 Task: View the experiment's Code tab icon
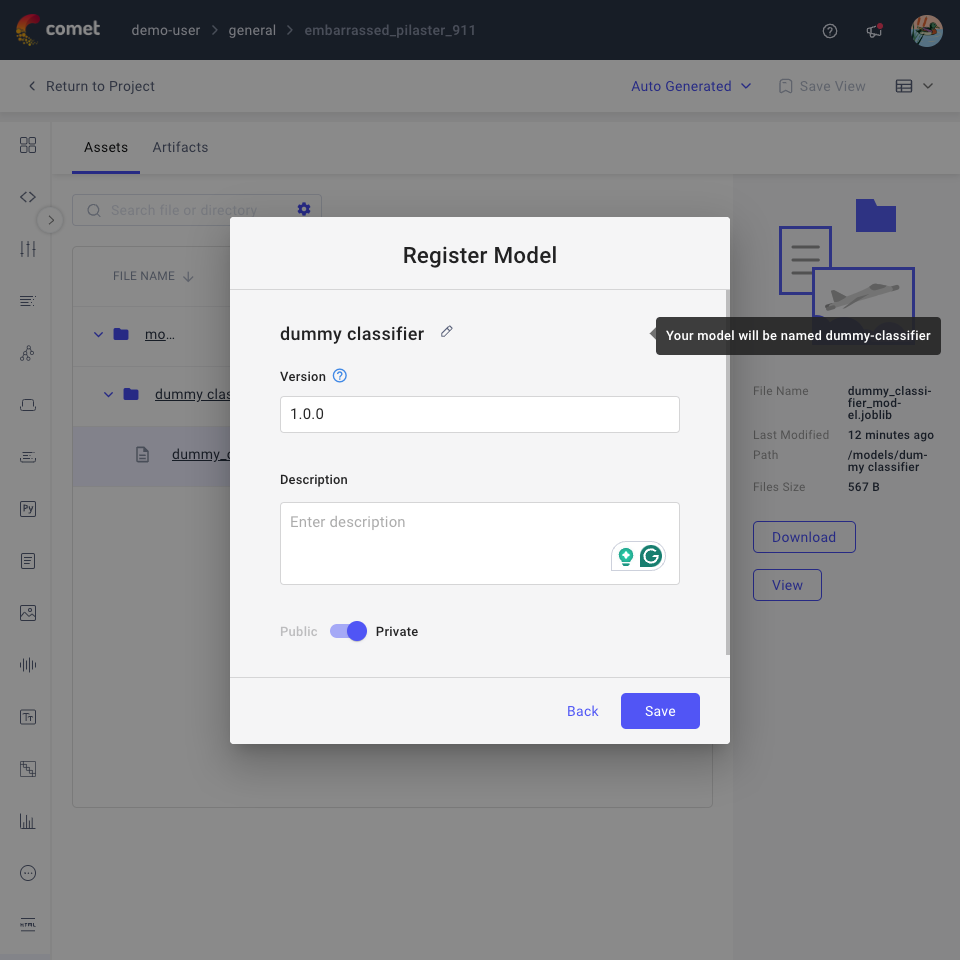click(27, 196)
